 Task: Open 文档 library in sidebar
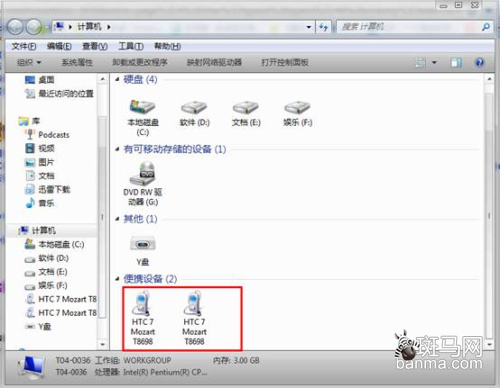[x=40, y=176]
